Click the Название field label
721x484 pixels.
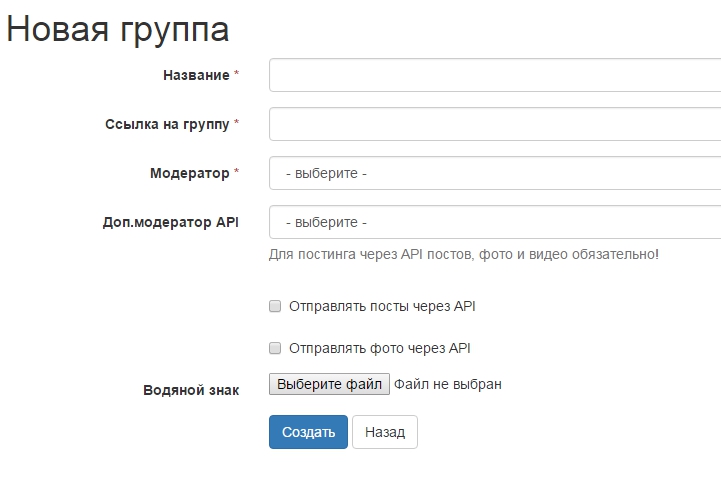(x=195, y=75)
